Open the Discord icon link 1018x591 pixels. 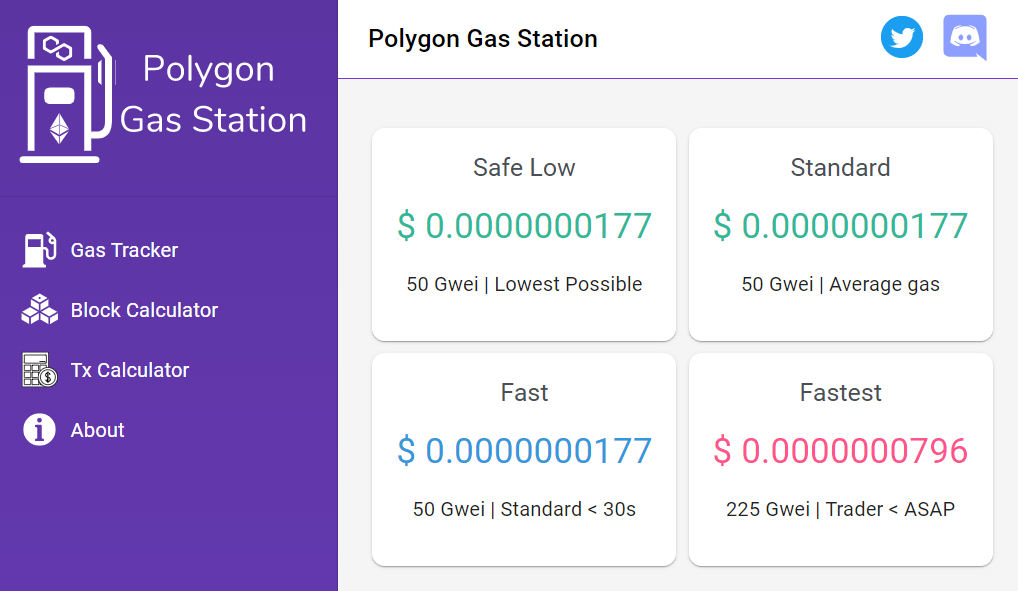[x=965, y=37]
